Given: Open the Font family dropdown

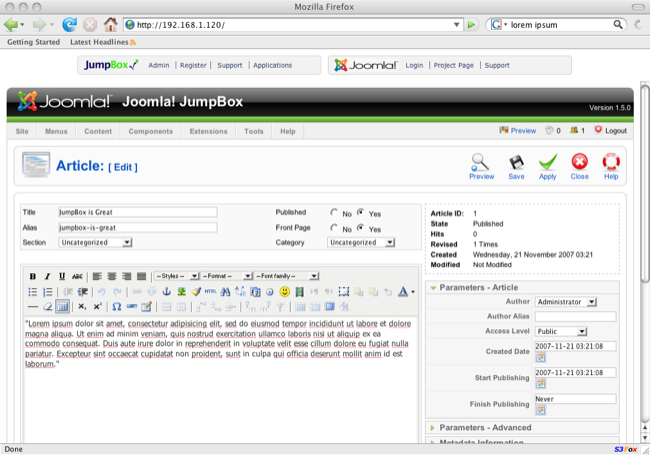Looking at the screenshot, I should coord(286,276).
